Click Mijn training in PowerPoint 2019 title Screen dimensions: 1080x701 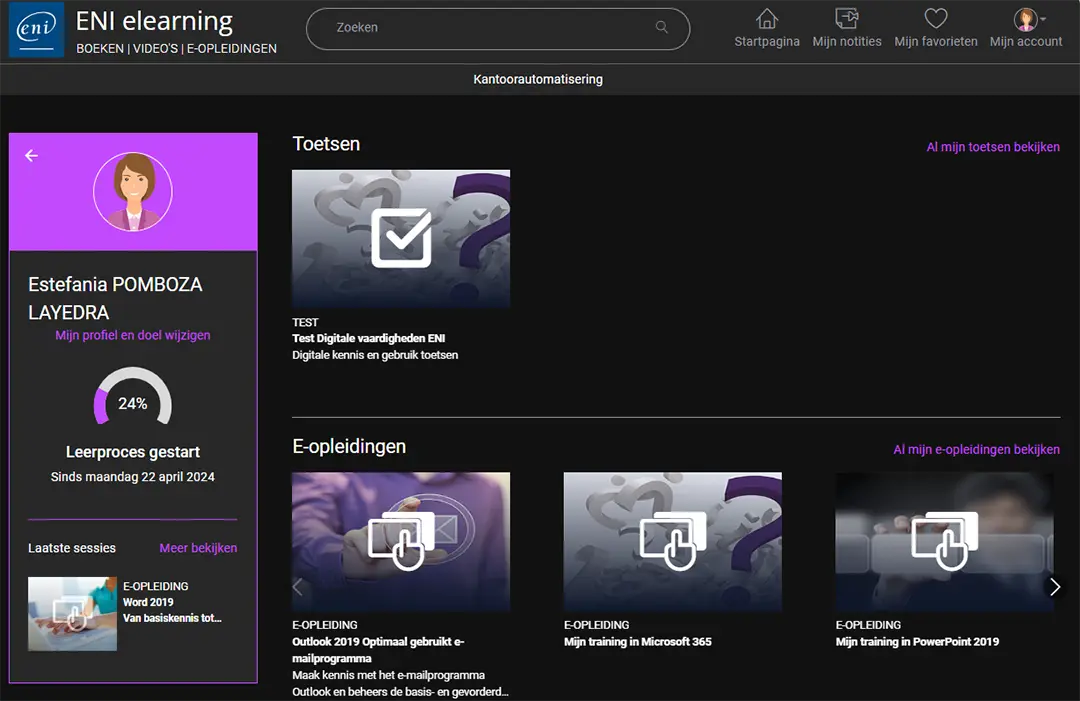click(917, 642)
